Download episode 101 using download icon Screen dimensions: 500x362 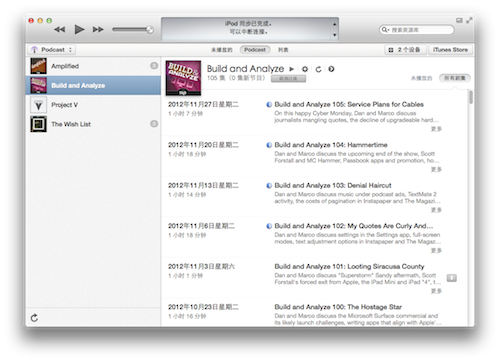pyautogui.click(x=452, y=278)
